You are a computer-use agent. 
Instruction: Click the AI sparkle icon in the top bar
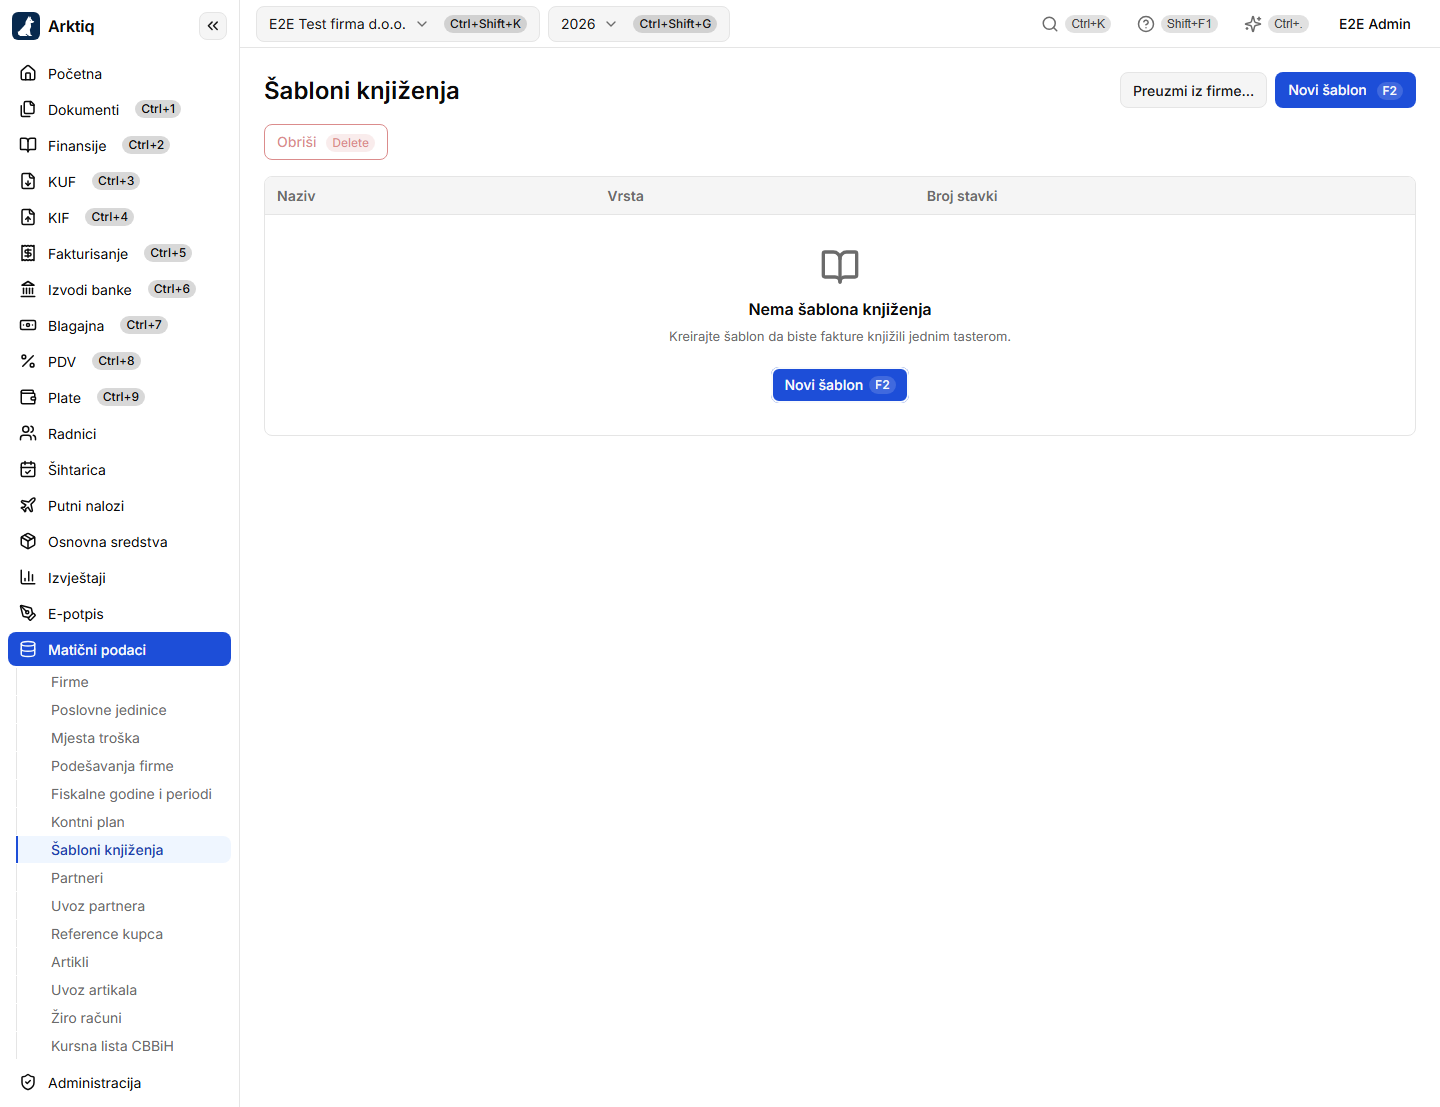(x=1253, y=24)
